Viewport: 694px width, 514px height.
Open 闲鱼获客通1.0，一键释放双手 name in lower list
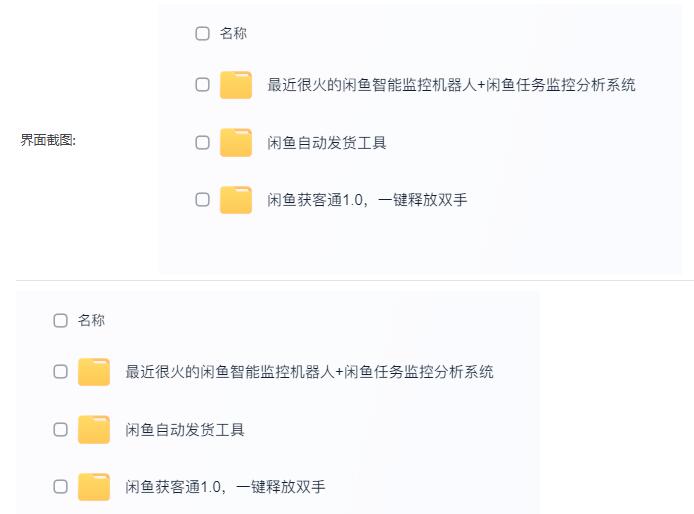click(225, 487)
